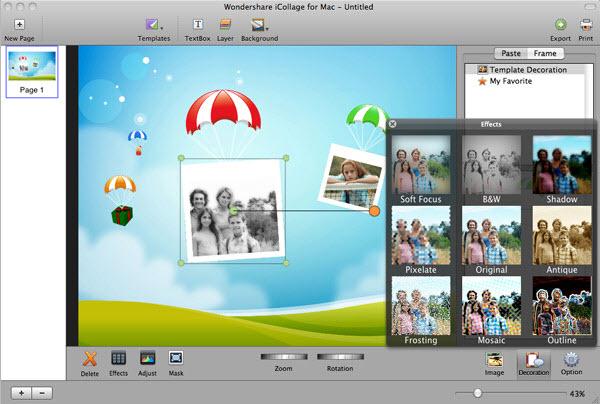Click the top-left resize handle of the selected photo
Viewport: 600px width, 404px height.
point(181,158)
